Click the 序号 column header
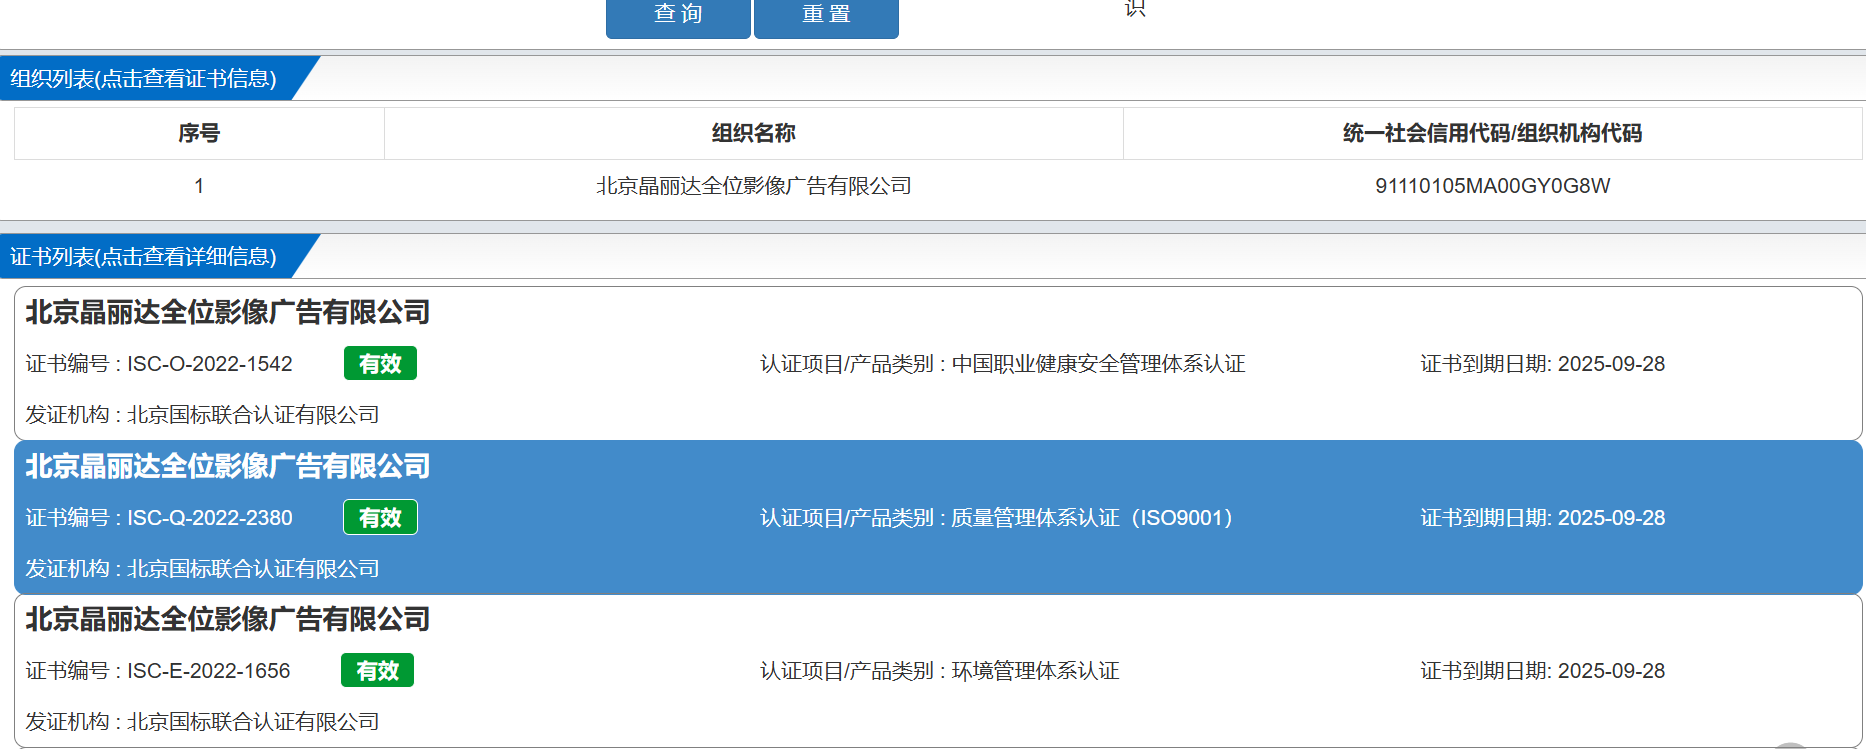The height and width of the screenshot is (749, 1866). pos(199,133)
